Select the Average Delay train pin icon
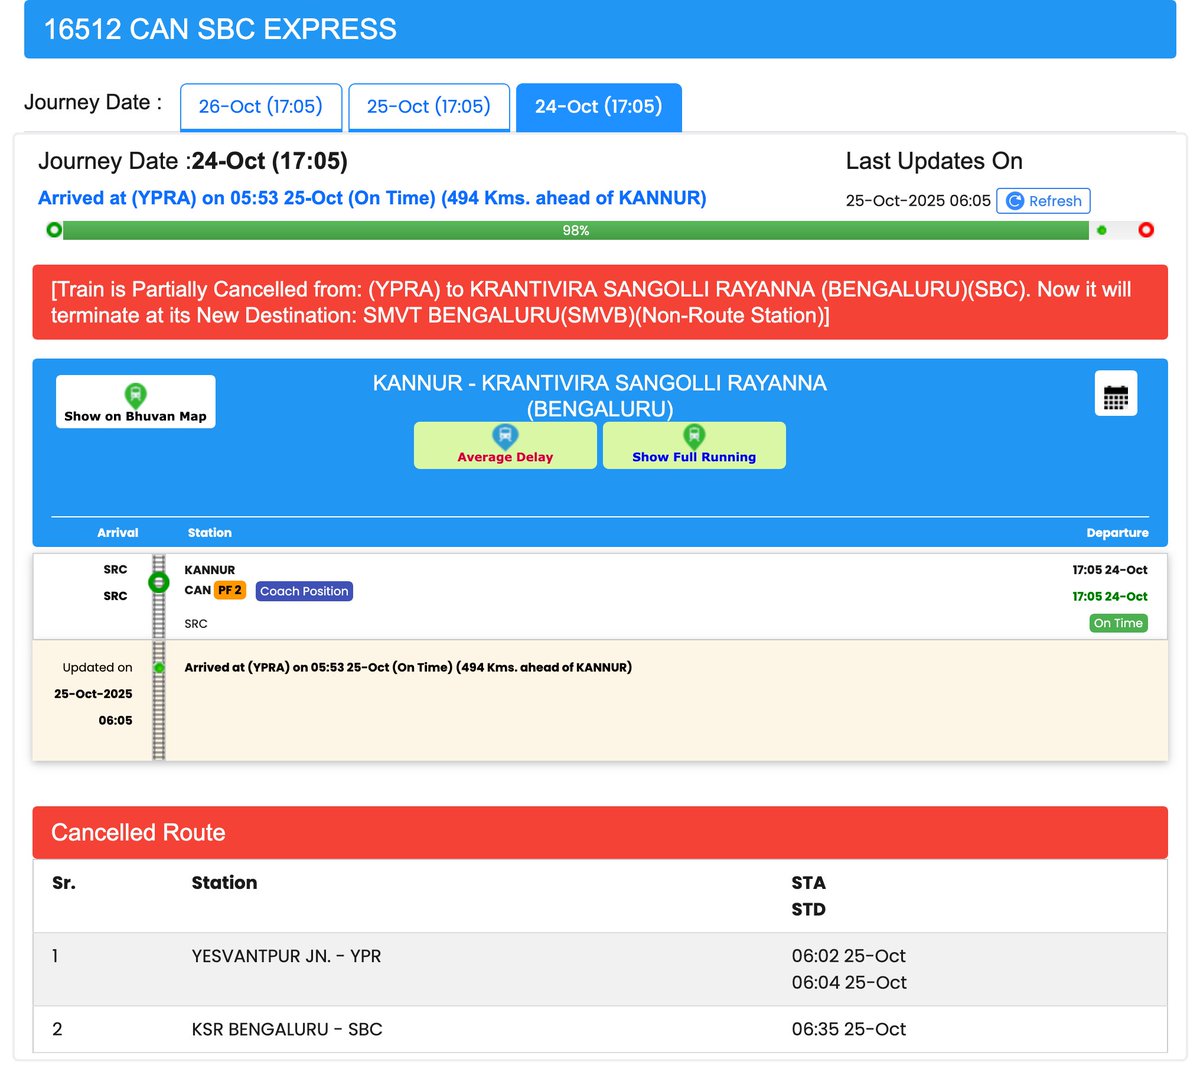This screenshot has height=1088, width=1200. (x=504, y=435)
